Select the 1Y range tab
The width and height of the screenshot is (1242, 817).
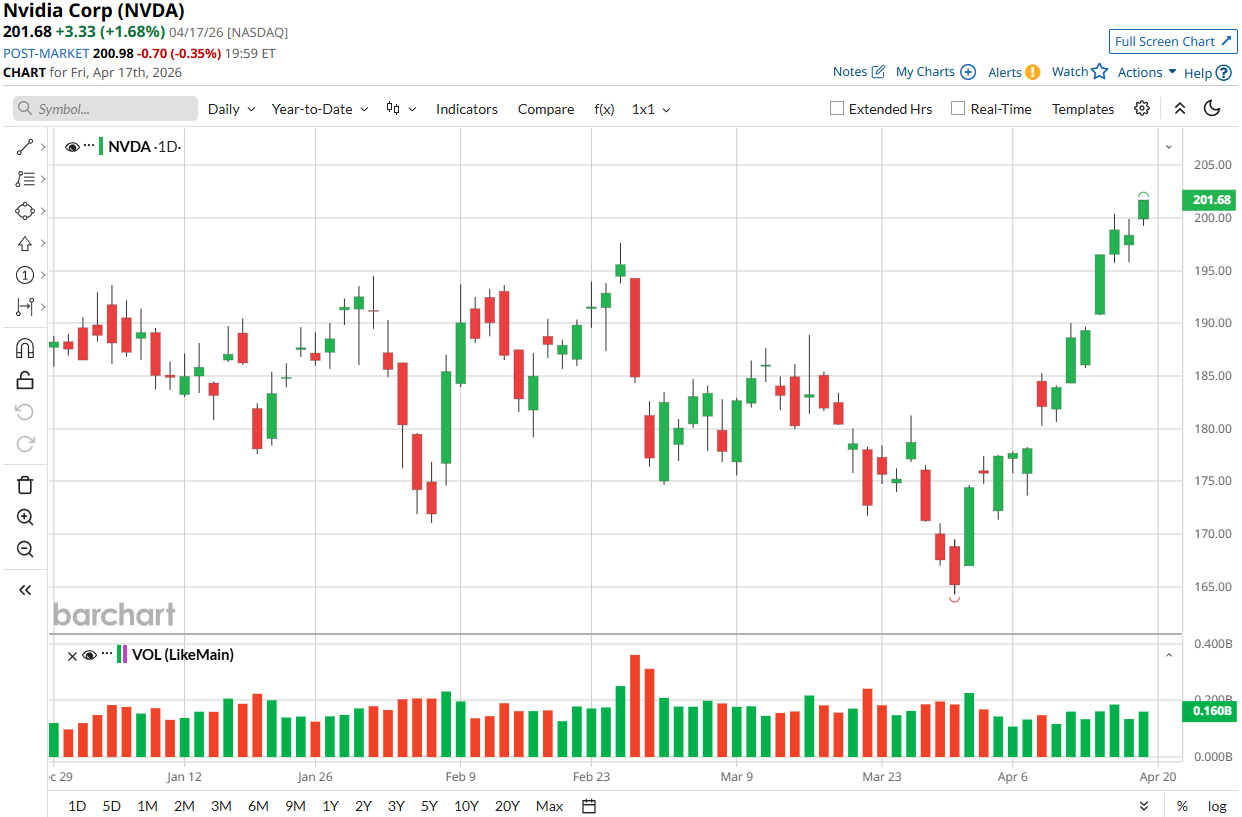tap(330, 806)
